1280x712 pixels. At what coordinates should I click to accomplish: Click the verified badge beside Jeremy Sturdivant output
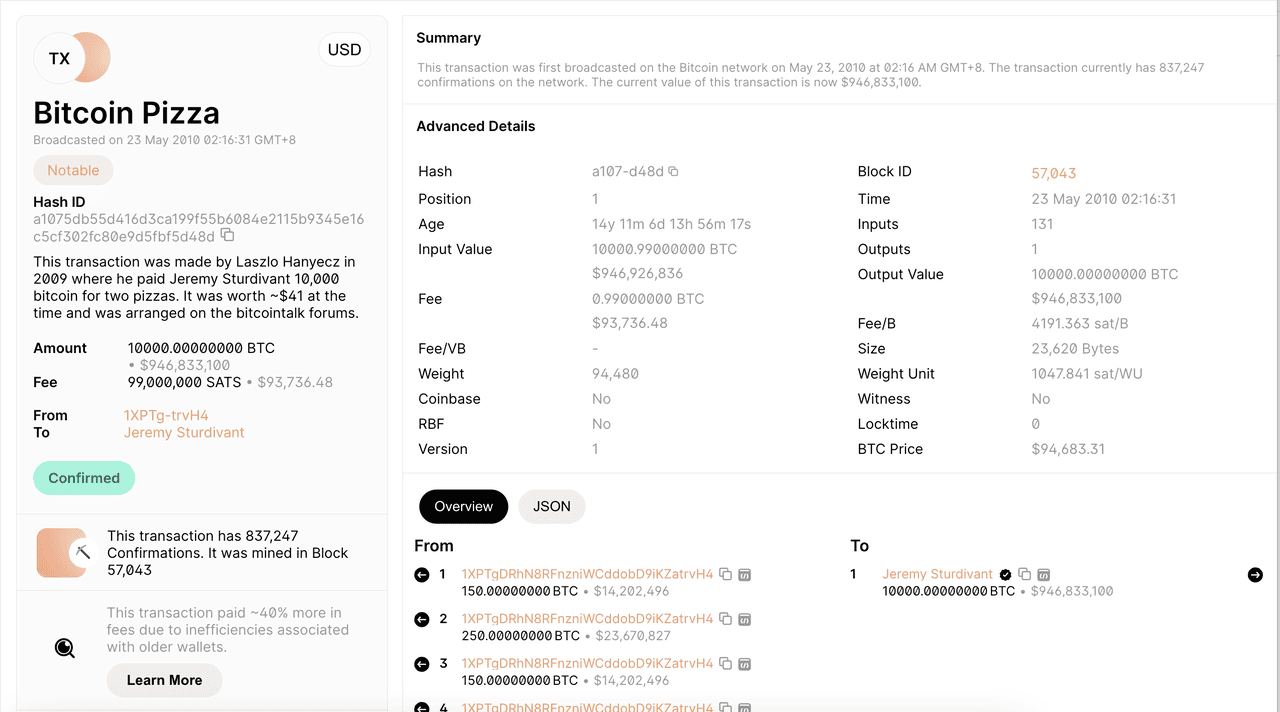1005,575
